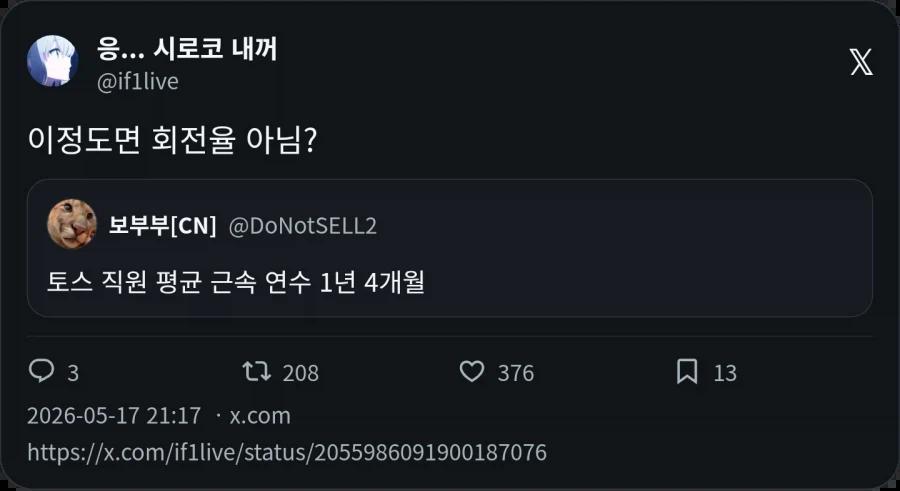Click the retweet count 208
The image size is (900, 491).
click(x=301, y=373)
